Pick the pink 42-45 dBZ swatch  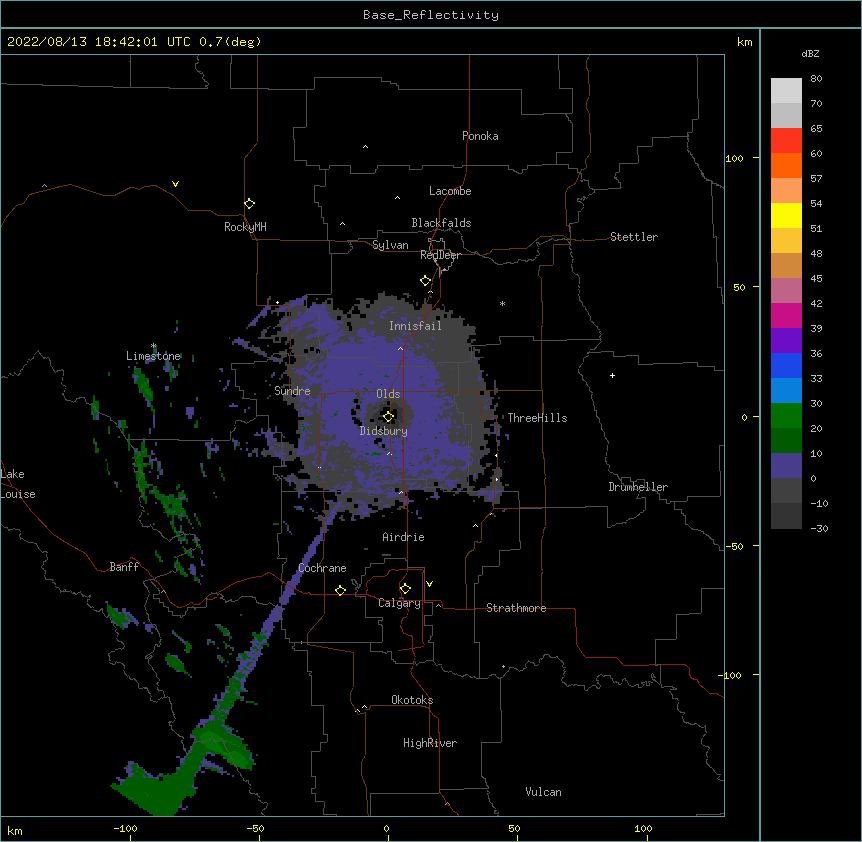pos(786,291)
